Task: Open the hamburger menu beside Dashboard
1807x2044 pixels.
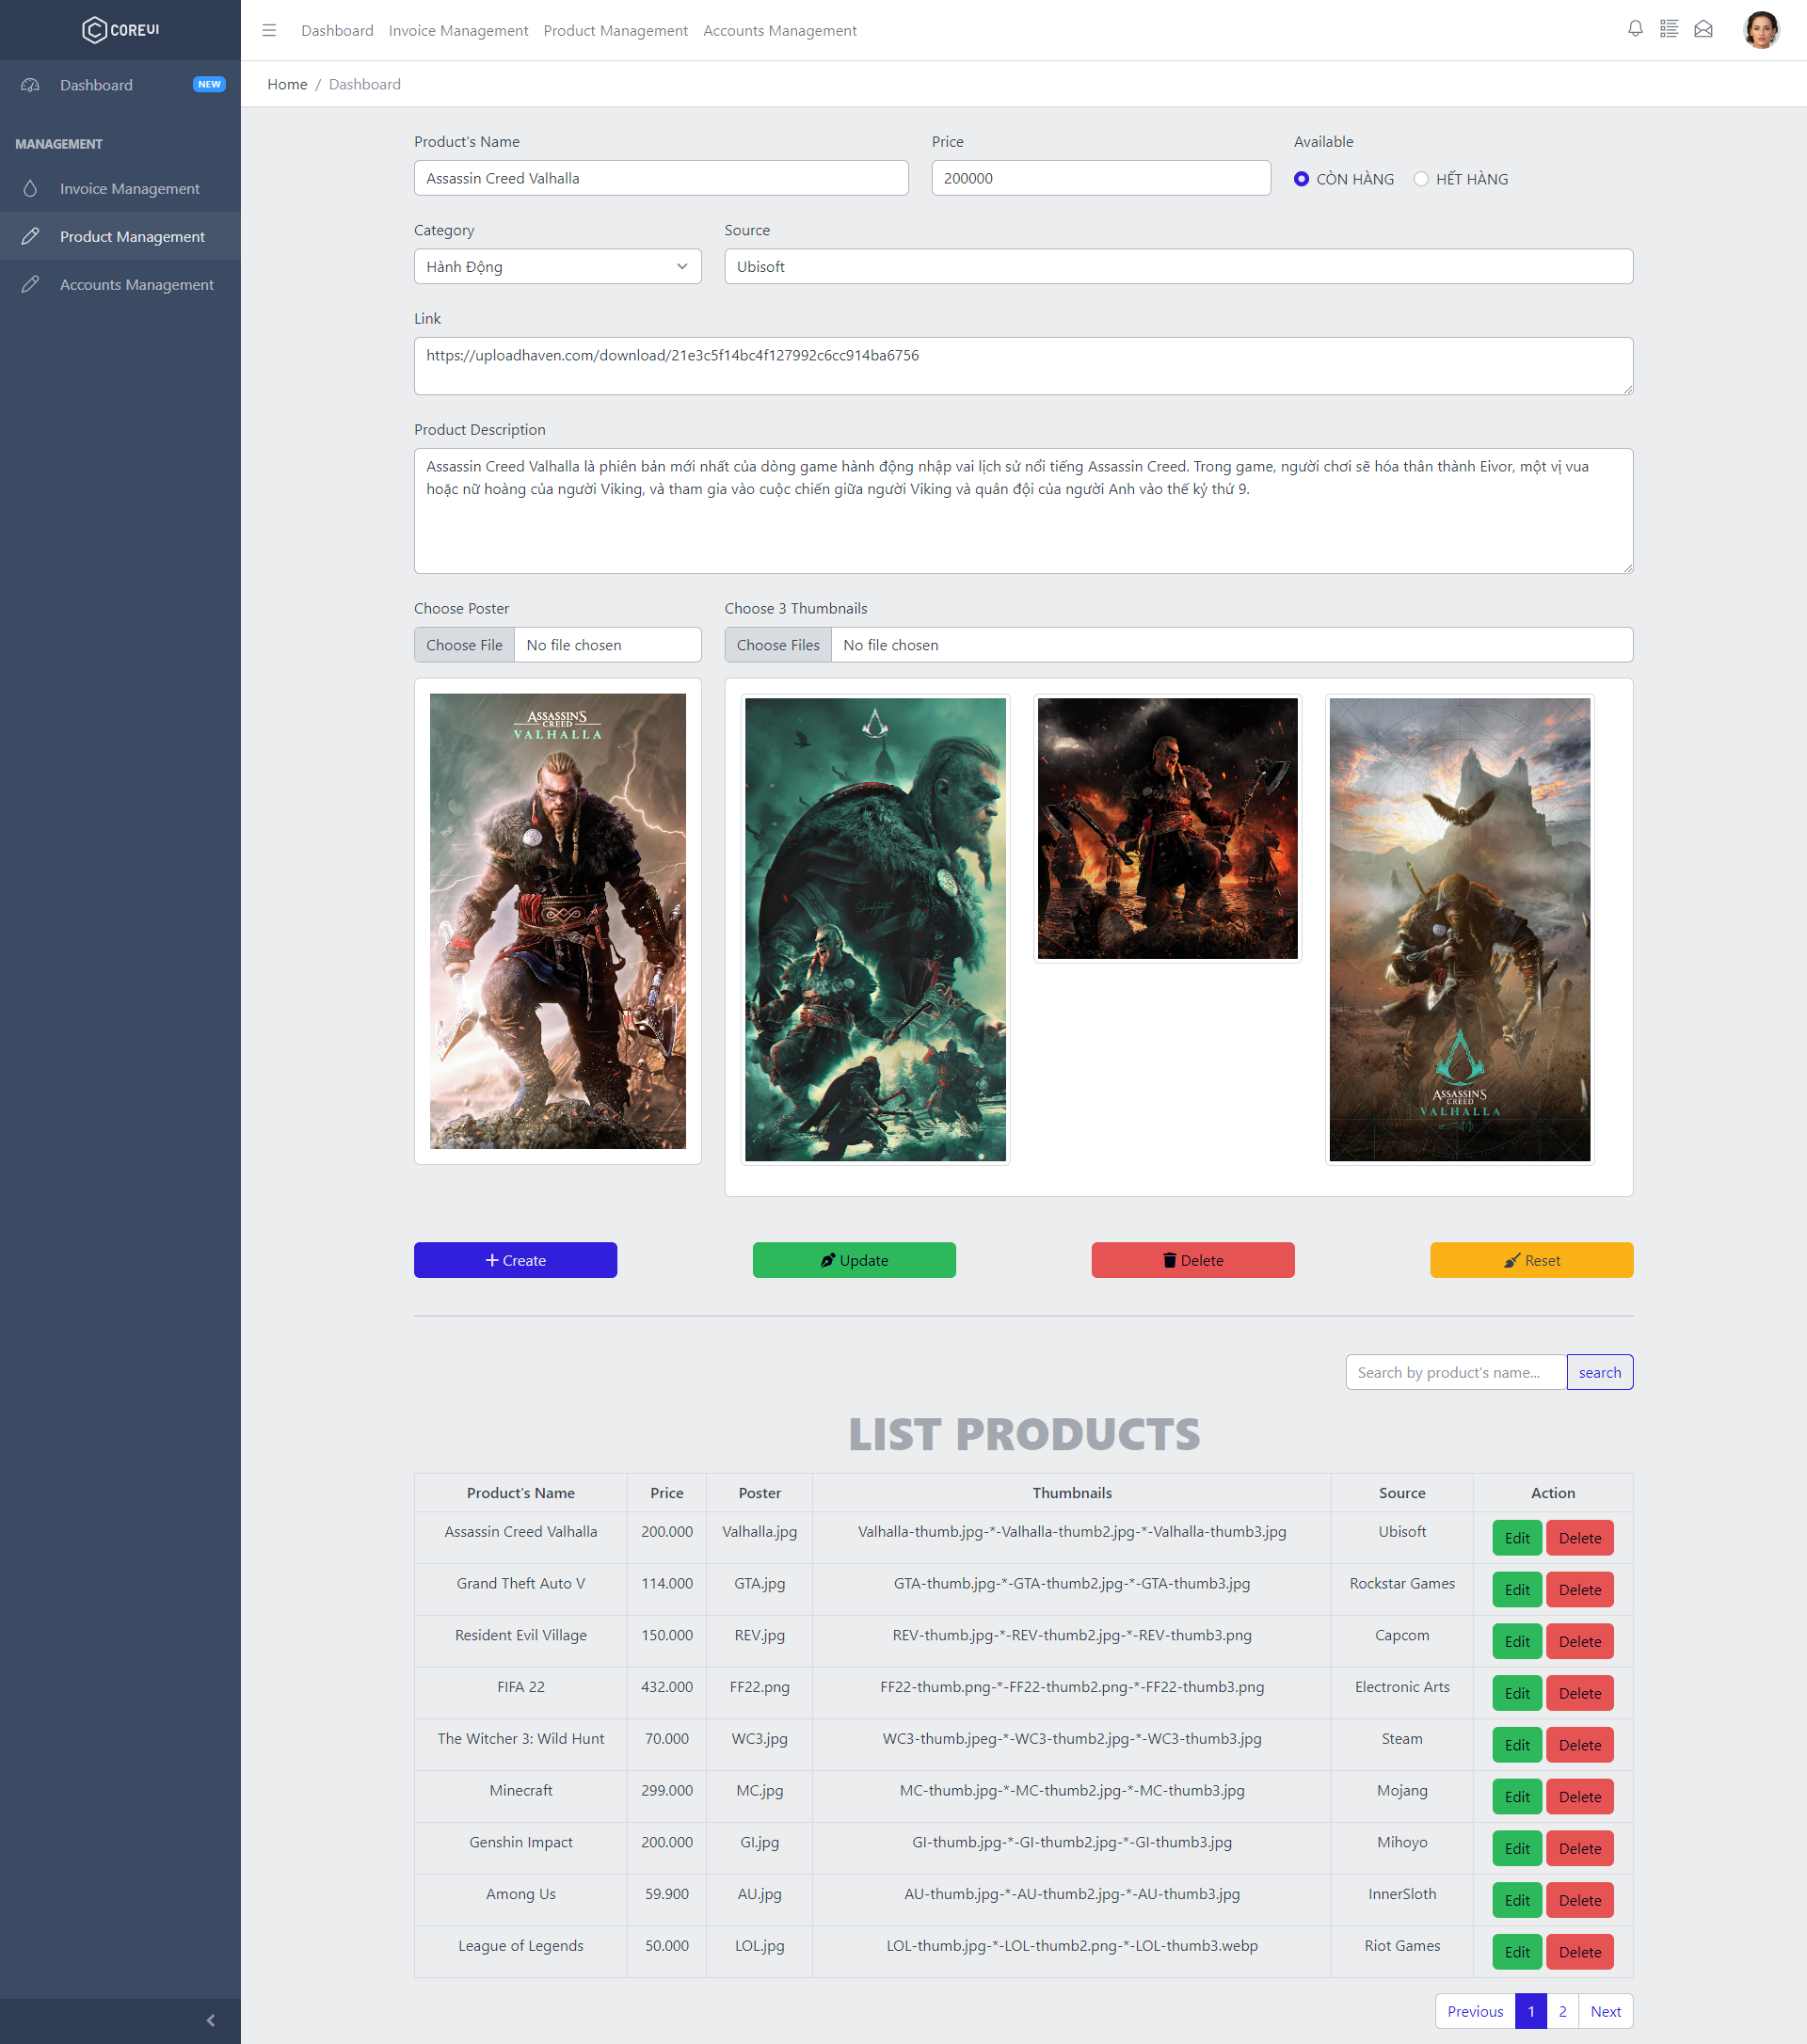Action: pyautogui.click(x=268, y=30)
